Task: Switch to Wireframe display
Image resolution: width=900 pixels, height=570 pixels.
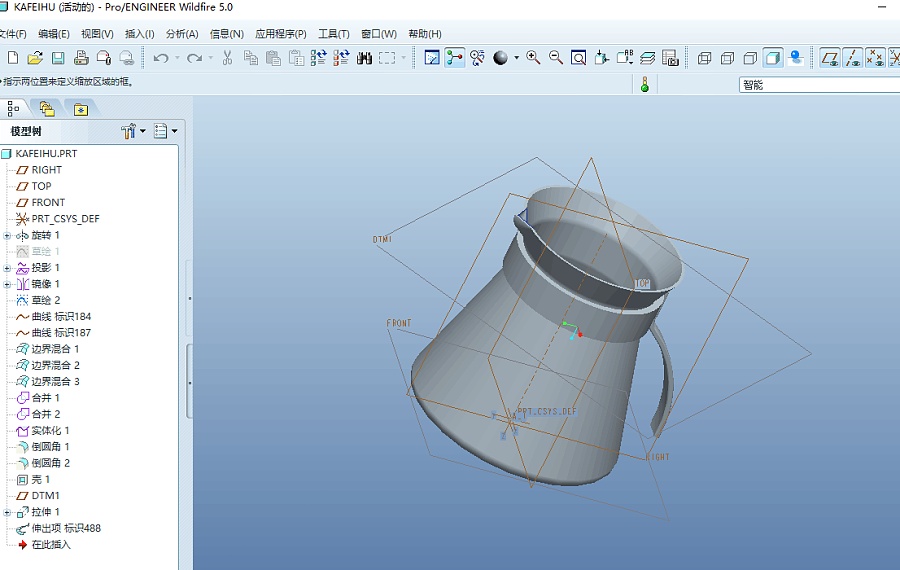Action: point(704,58)
